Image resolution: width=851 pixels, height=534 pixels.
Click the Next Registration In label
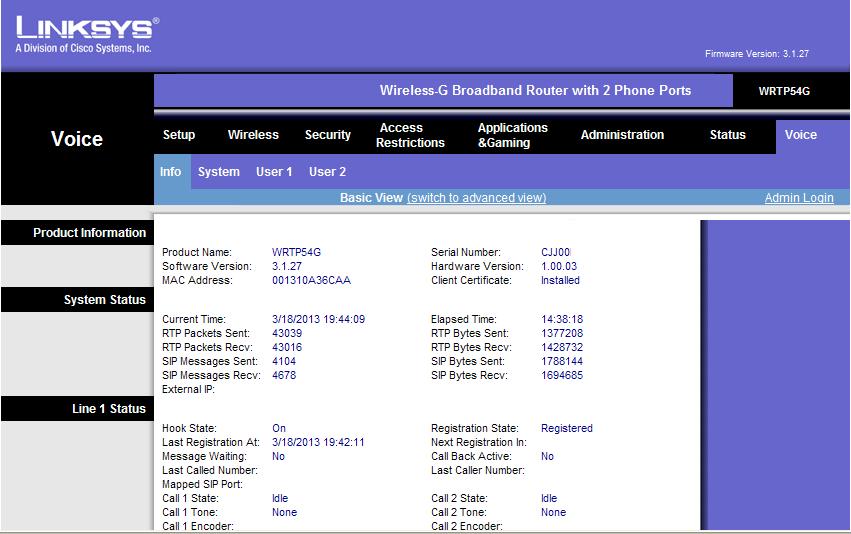point(479,442)
